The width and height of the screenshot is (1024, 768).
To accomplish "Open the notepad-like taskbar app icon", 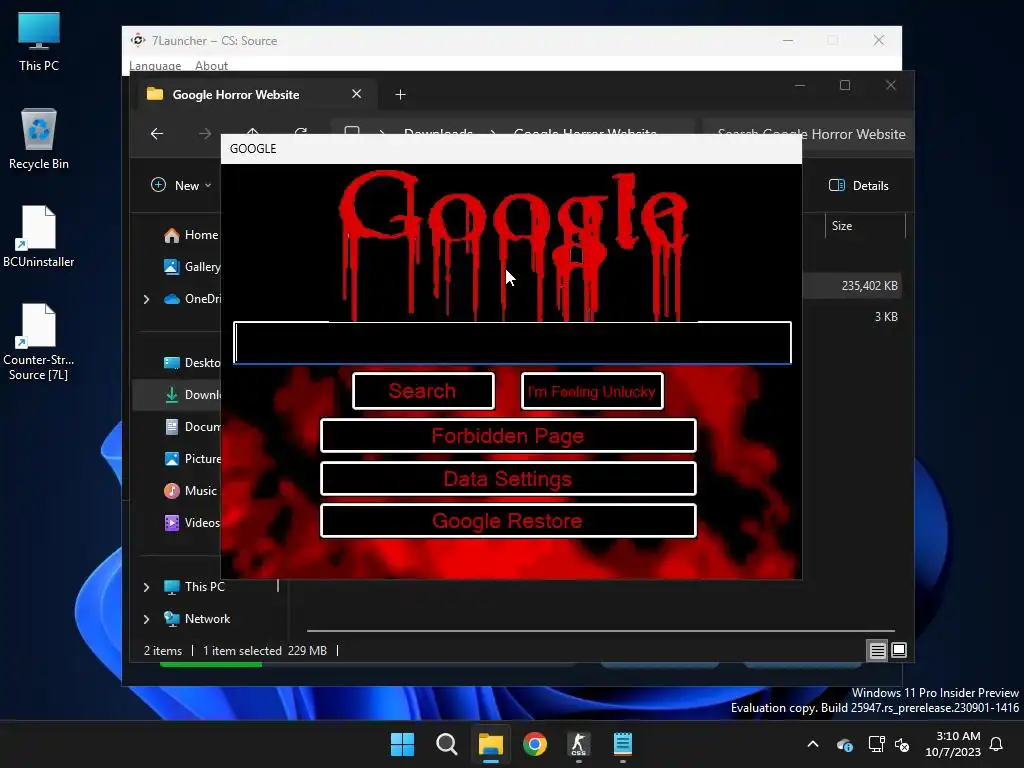I will coord(623,744).
